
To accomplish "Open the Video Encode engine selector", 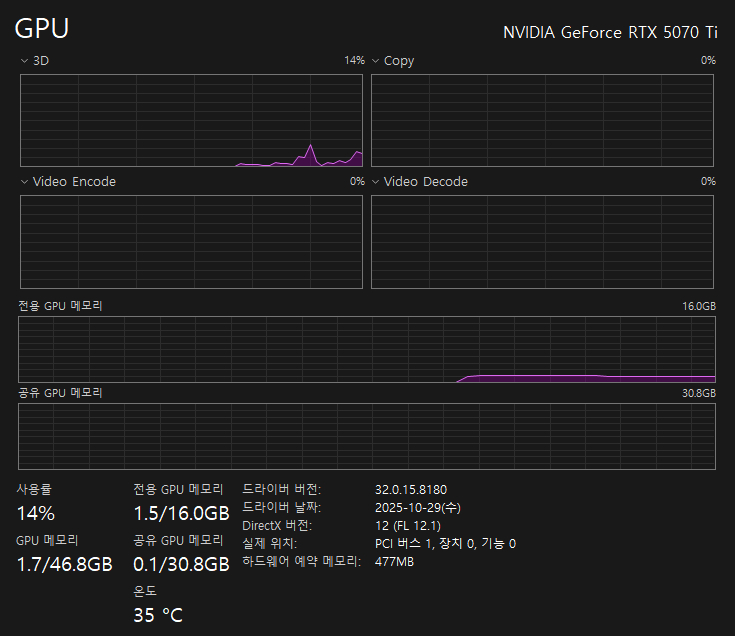I will 24,182.
